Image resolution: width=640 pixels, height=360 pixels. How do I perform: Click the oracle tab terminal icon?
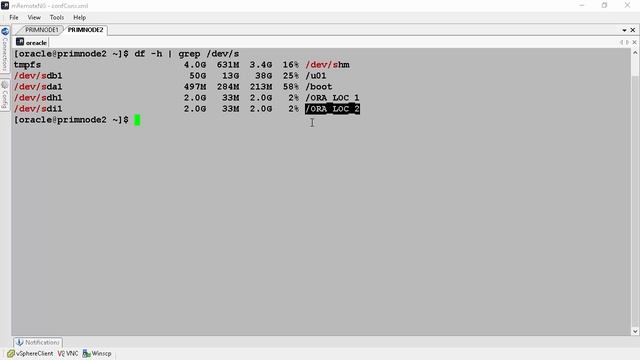pos(20,42)
